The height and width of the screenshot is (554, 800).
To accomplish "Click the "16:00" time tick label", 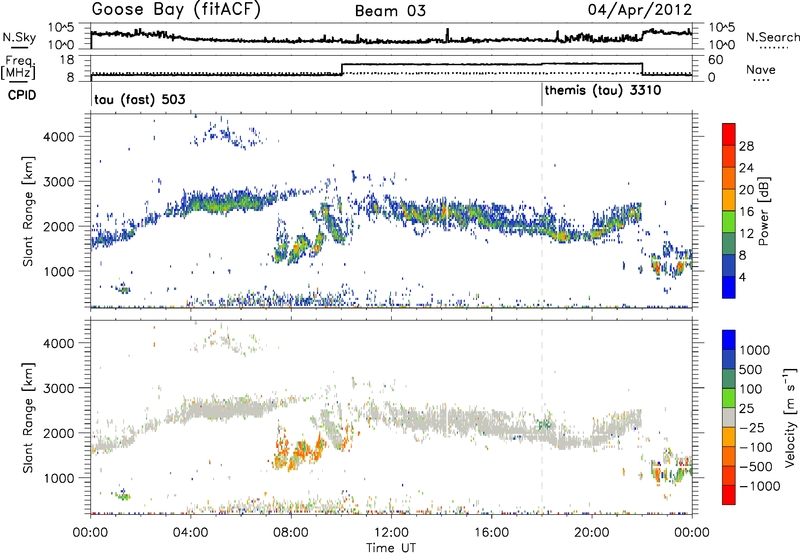I will [491, 533].
